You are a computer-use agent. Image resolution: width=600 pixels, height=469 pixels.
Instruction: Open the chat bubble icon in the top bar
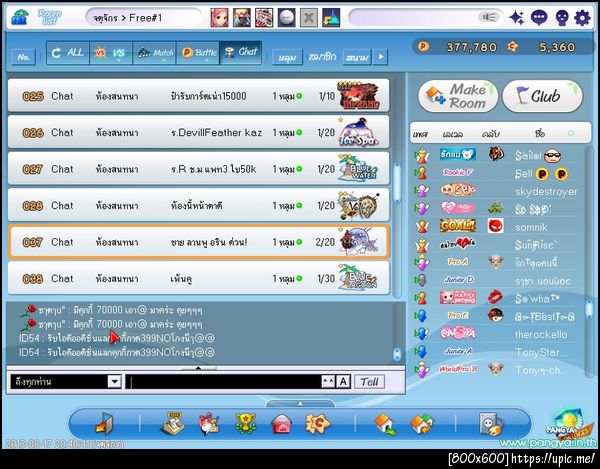tap(539, 18)
